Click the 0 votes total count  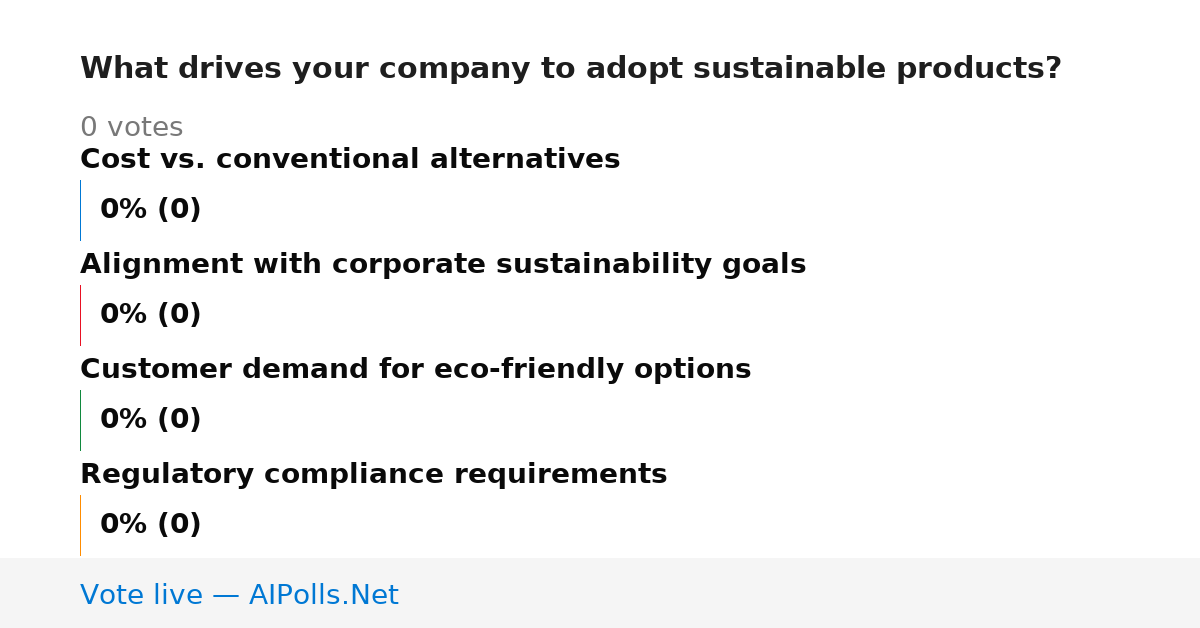pos(131,128)
